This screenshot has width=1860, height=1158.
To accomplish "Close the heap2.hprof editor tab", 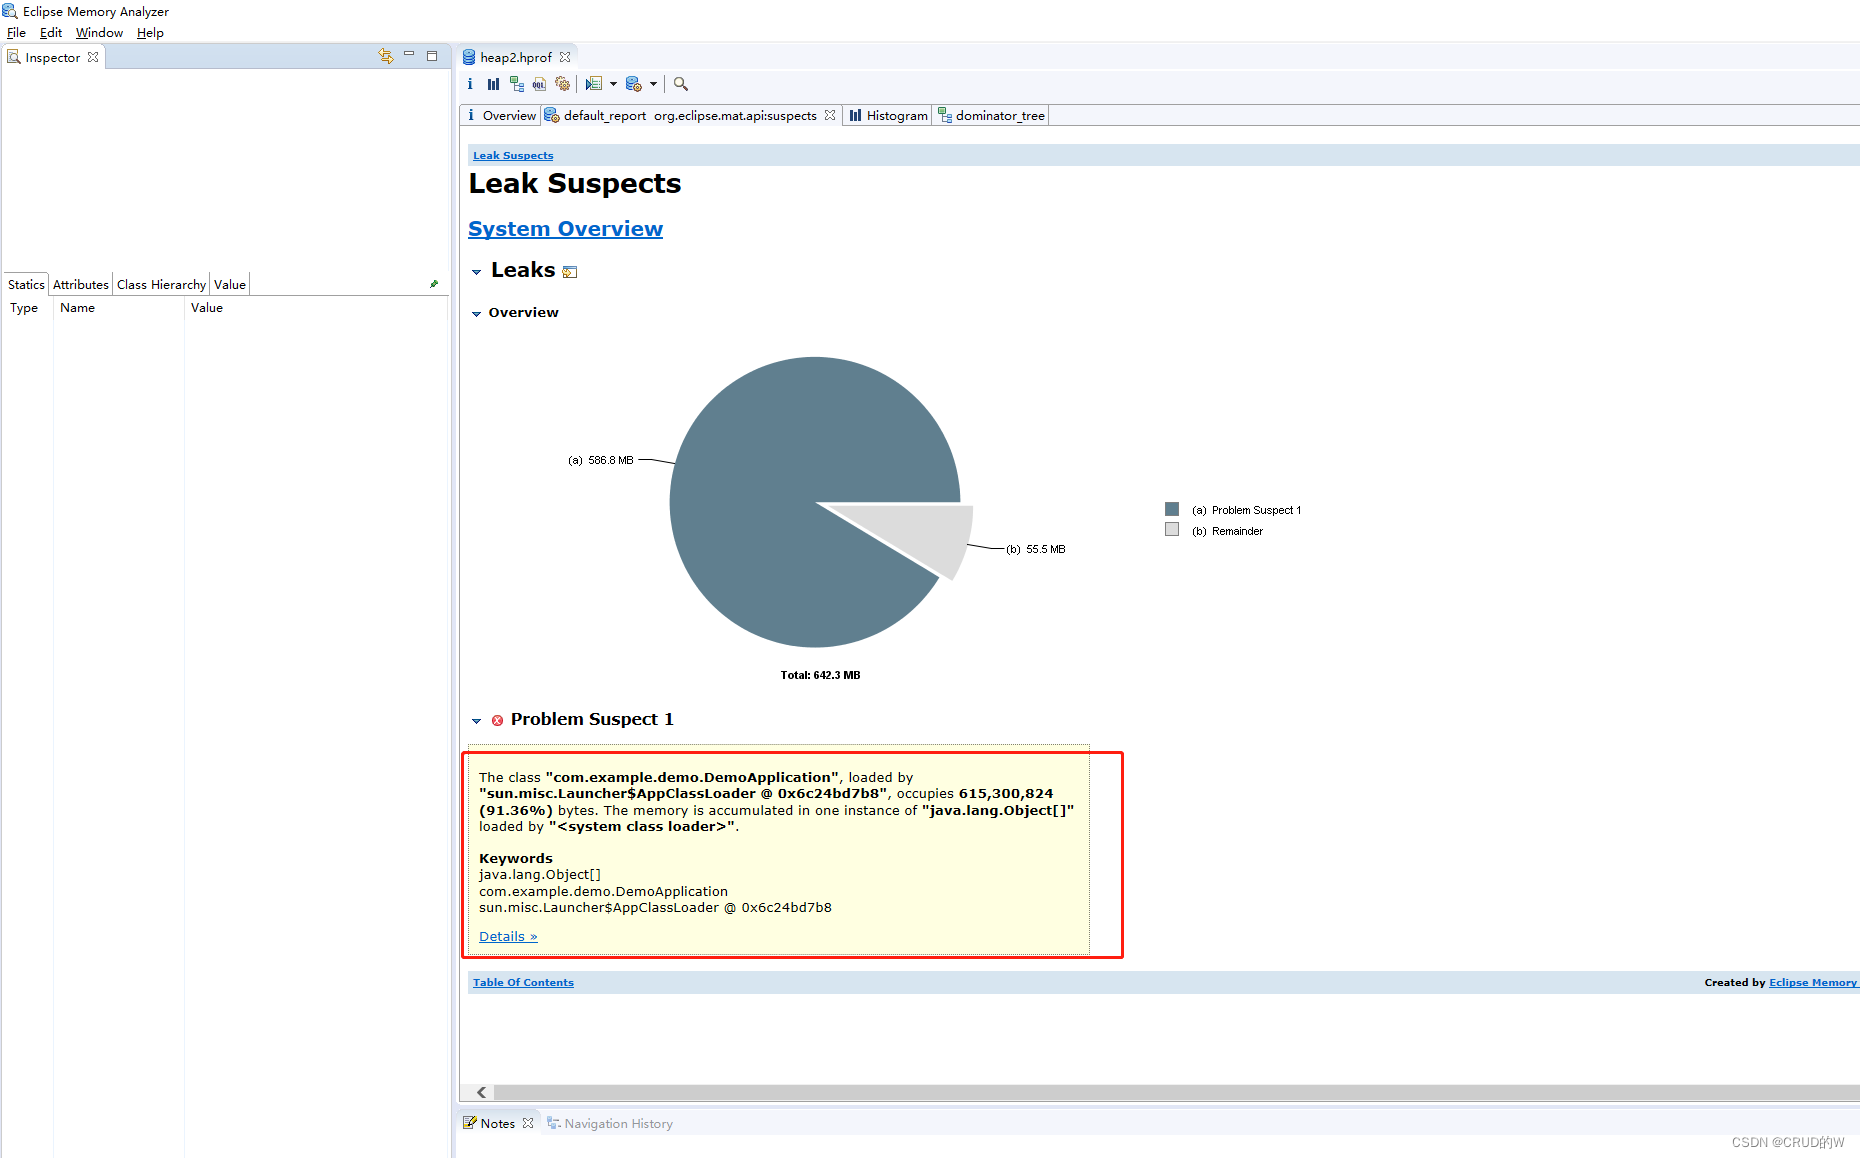I will pos(565,57).
